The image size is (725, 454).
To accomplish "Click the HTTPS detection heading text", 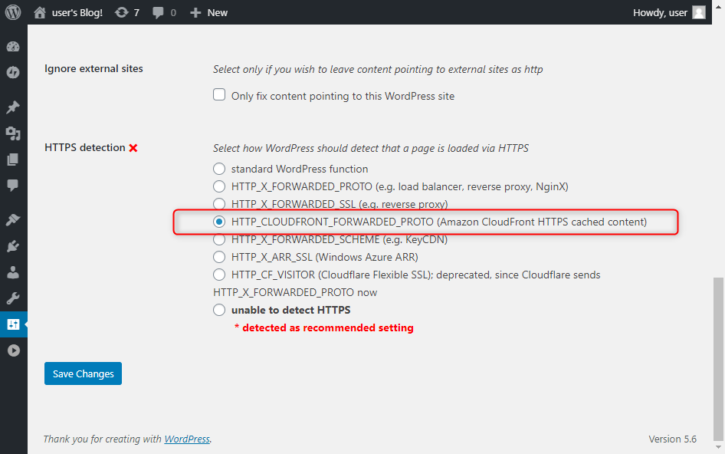I will coord(85,147).
